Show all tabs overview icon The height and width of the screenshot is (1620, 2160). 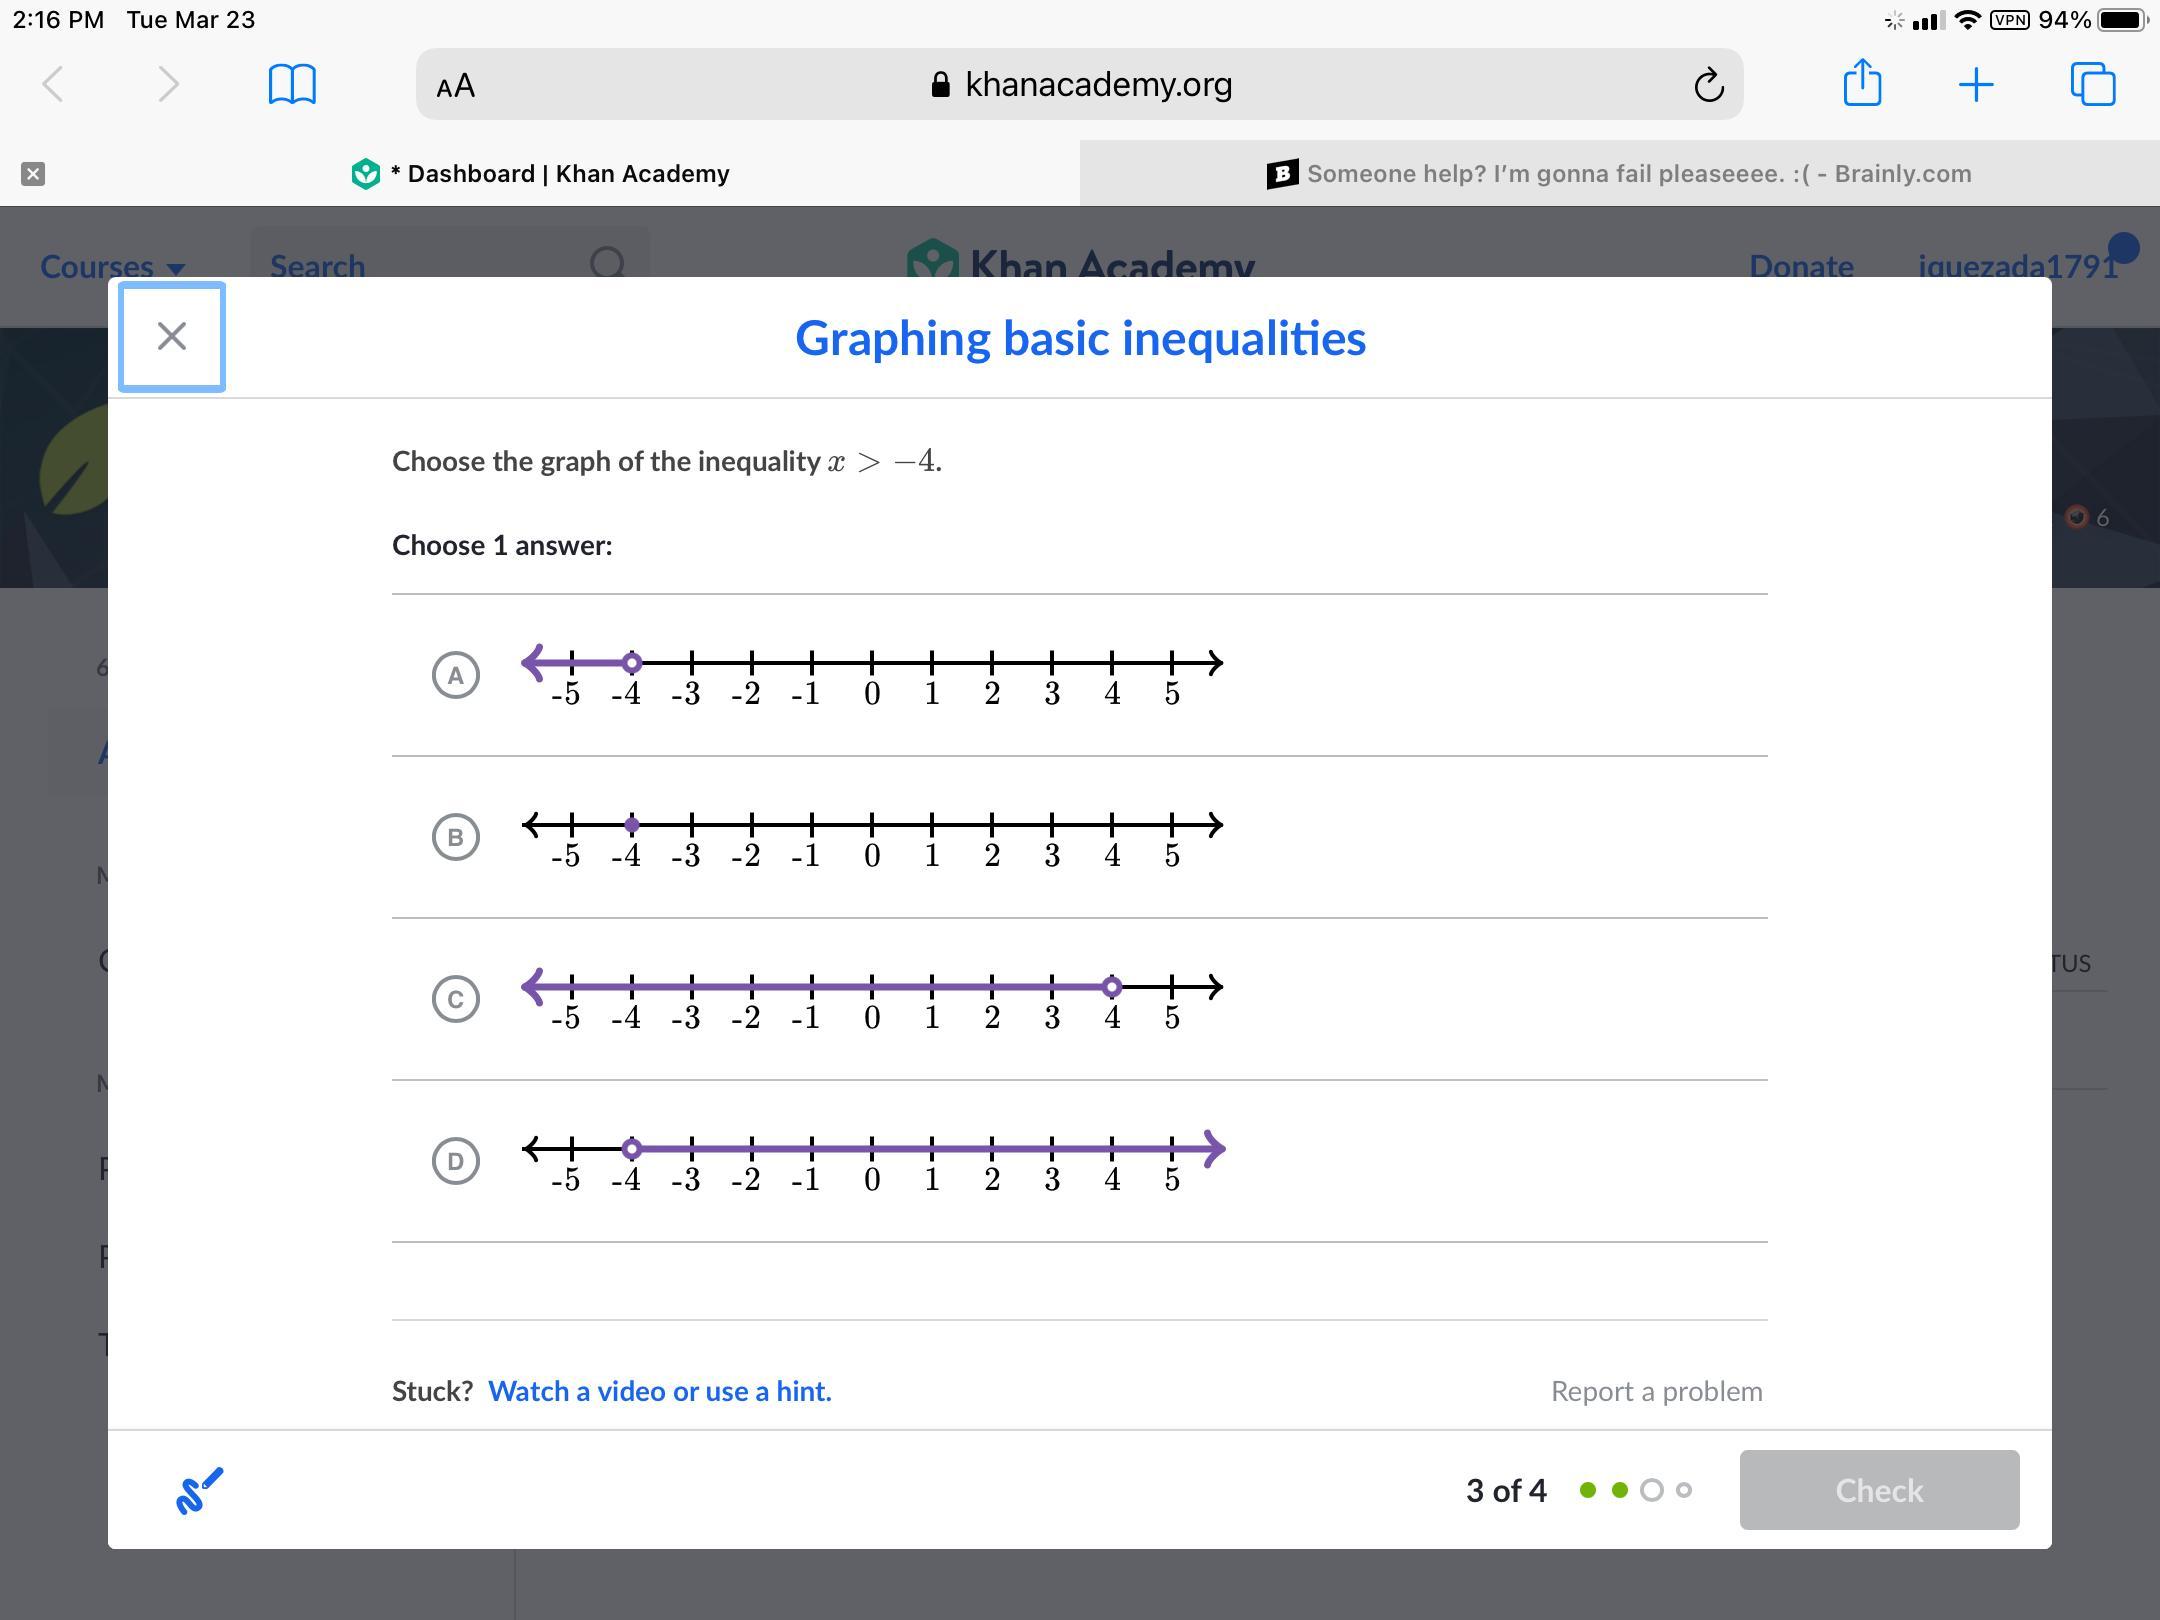coord(2092,84)
